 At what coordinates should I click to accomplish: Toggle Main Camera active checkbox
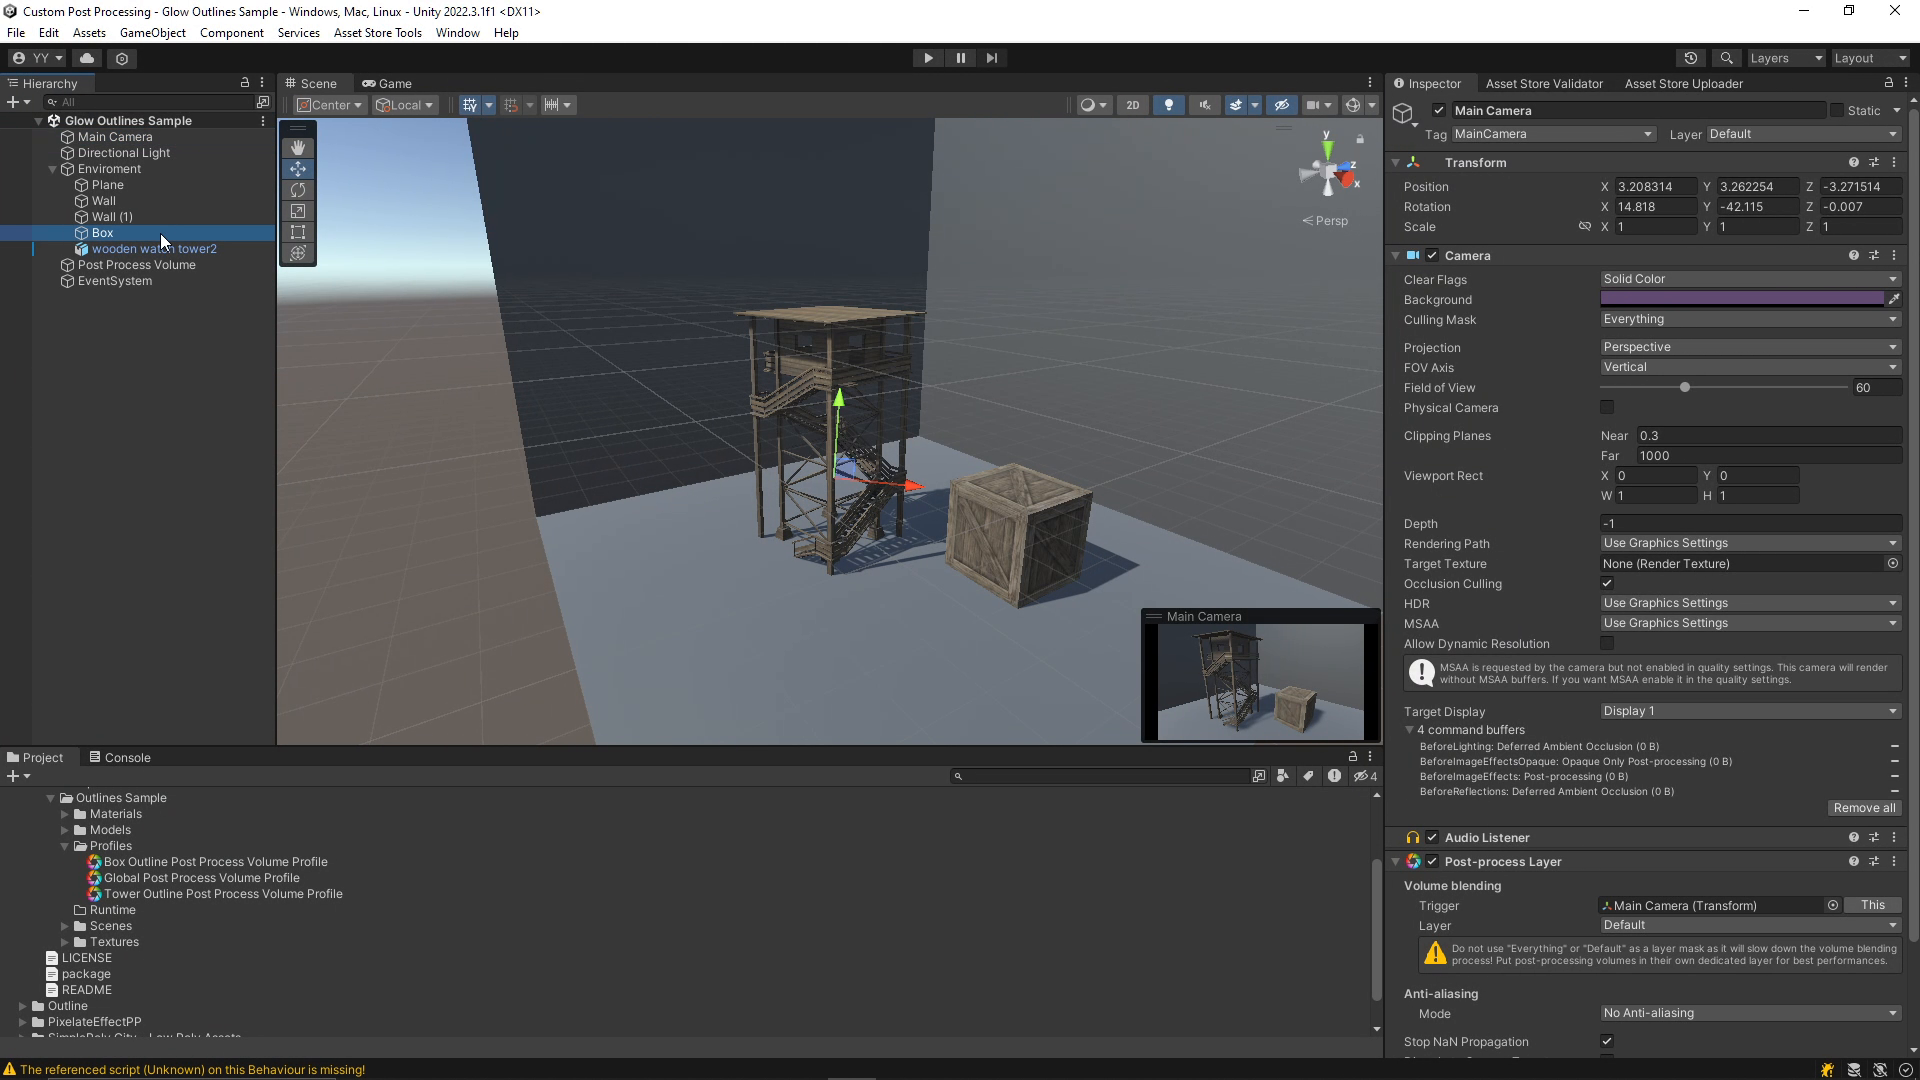coord(1438,111)
